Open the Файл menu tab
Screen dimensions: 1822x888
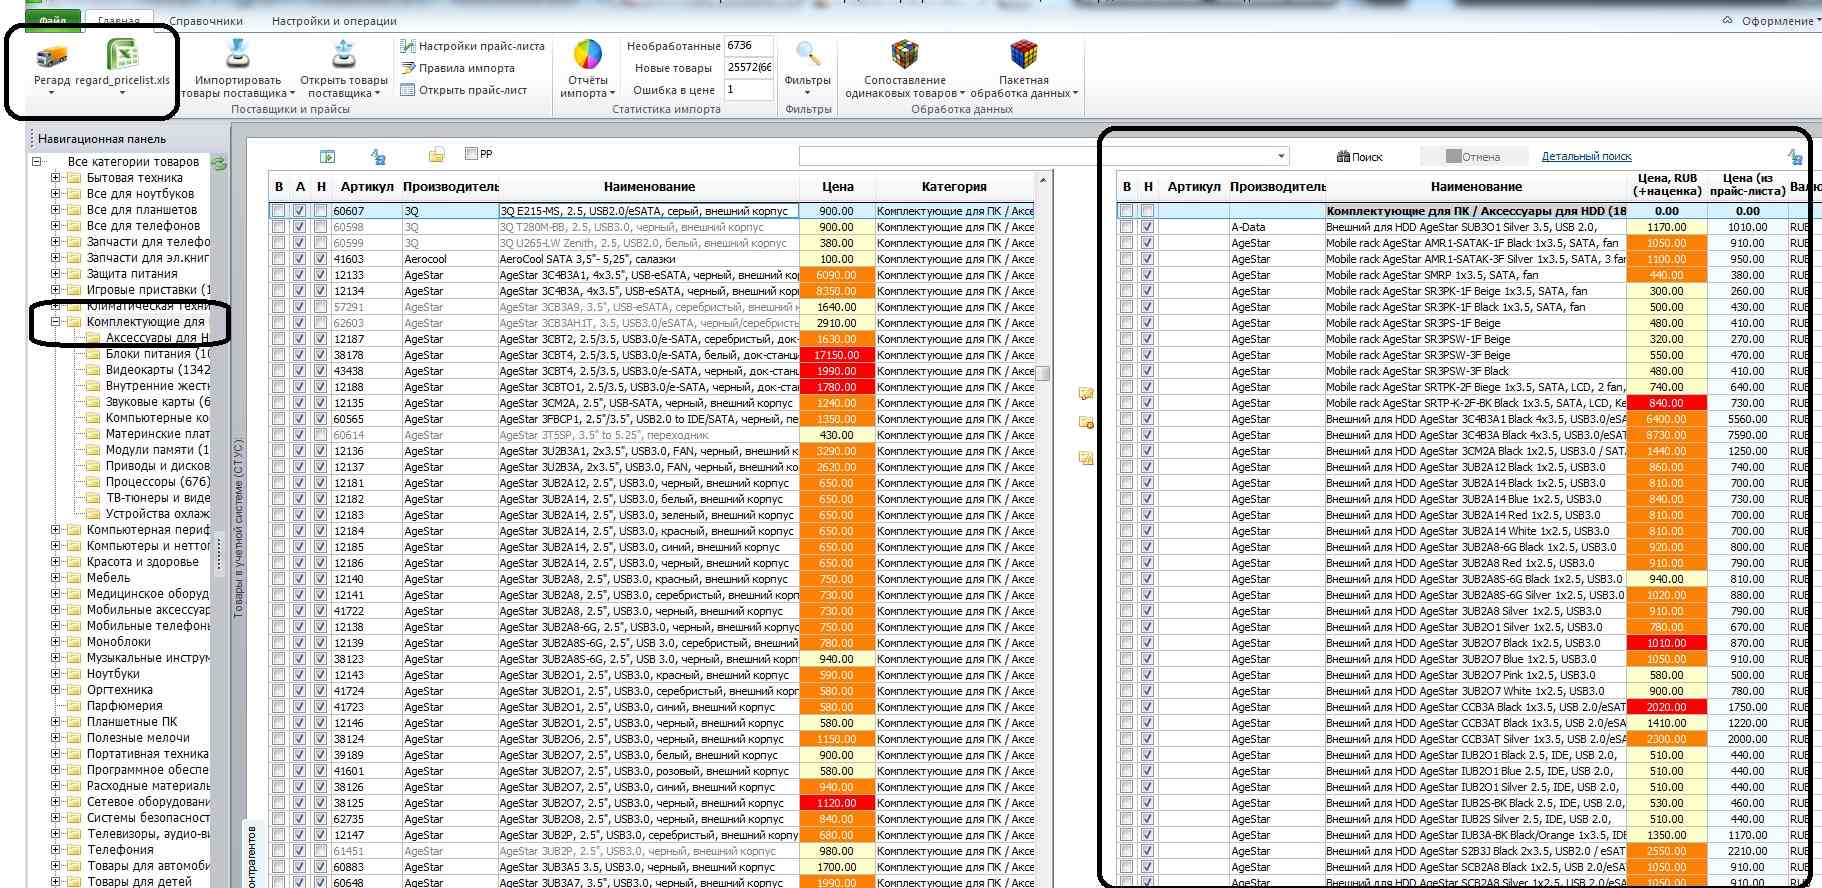pyautogui.click(x=53, y=20)
